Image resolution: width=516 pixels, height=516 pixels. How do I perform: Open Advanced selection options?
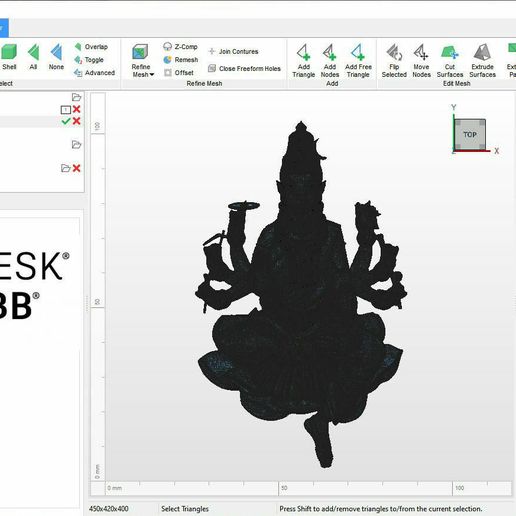[95, 73]
